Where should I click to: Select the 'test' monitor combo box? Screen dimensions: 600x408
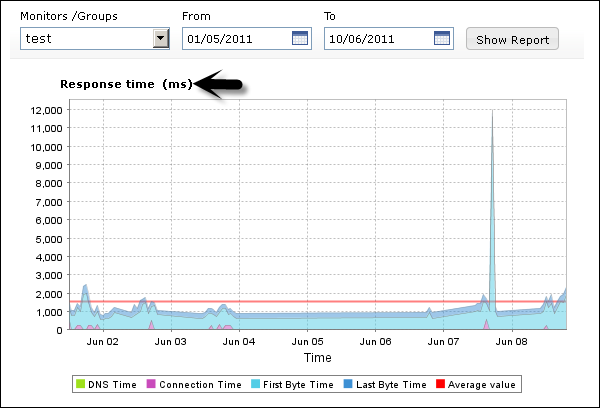point(86,38)
